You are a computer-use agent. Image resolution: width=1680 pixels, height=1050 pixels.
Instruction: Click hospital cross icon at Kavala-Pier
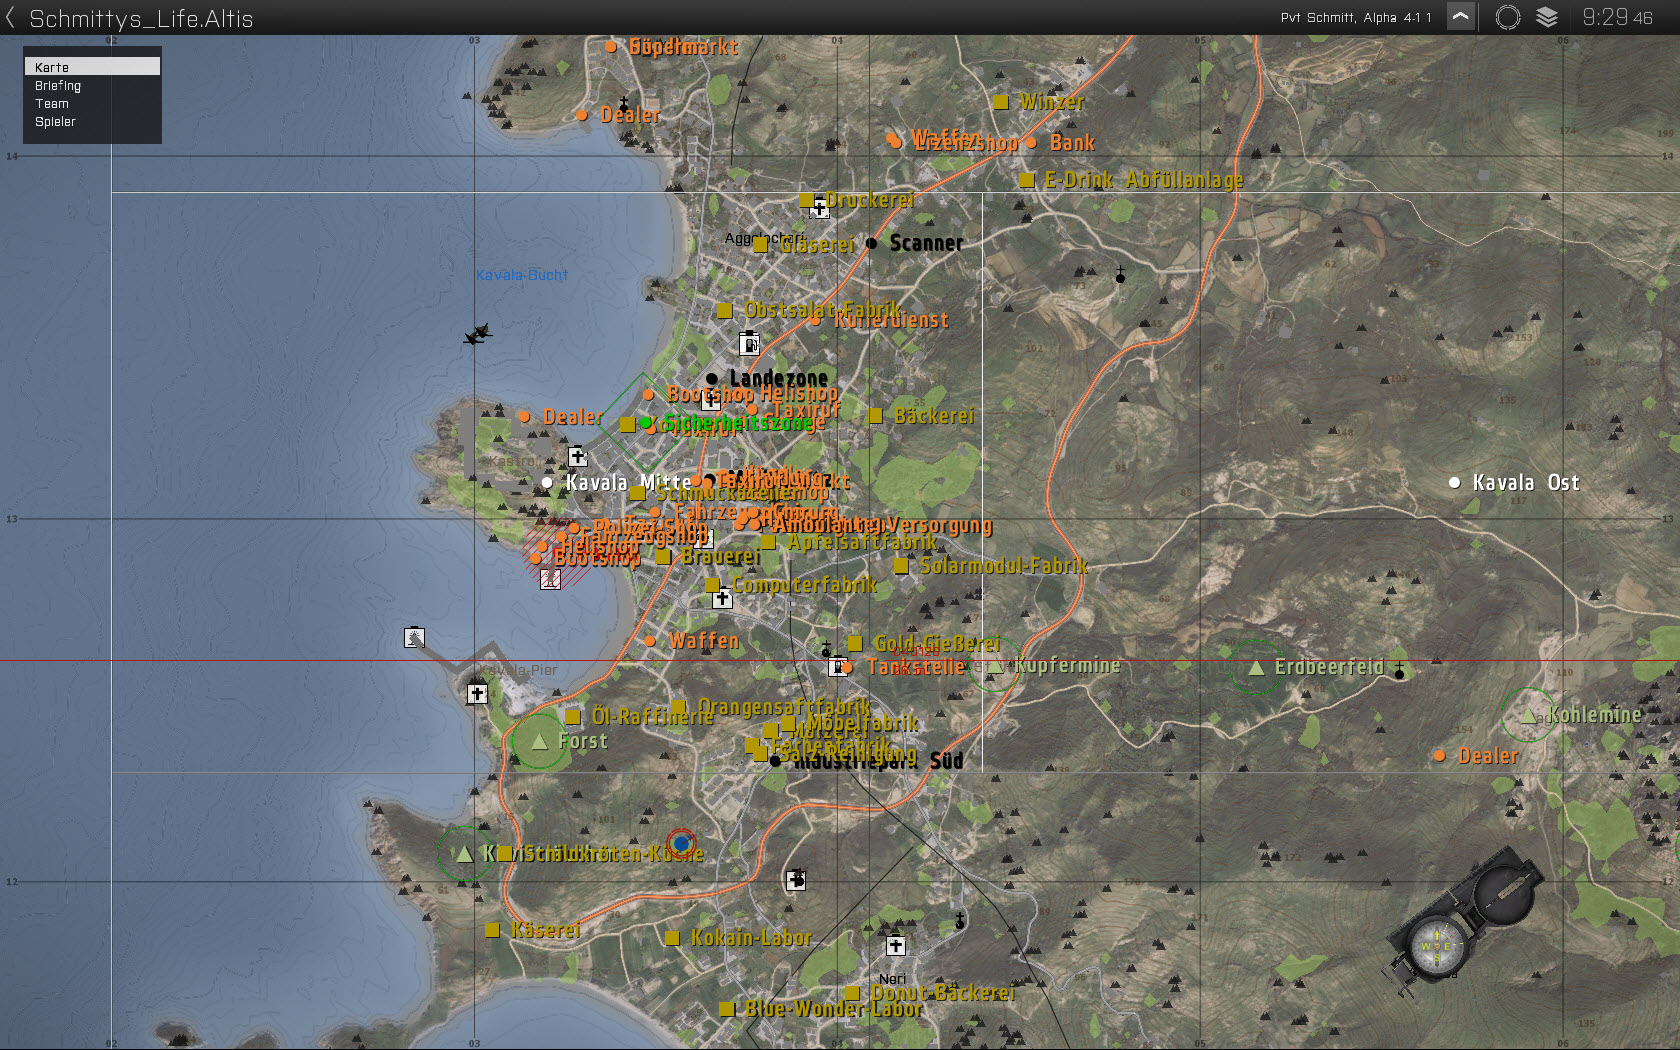coord(478,693)
